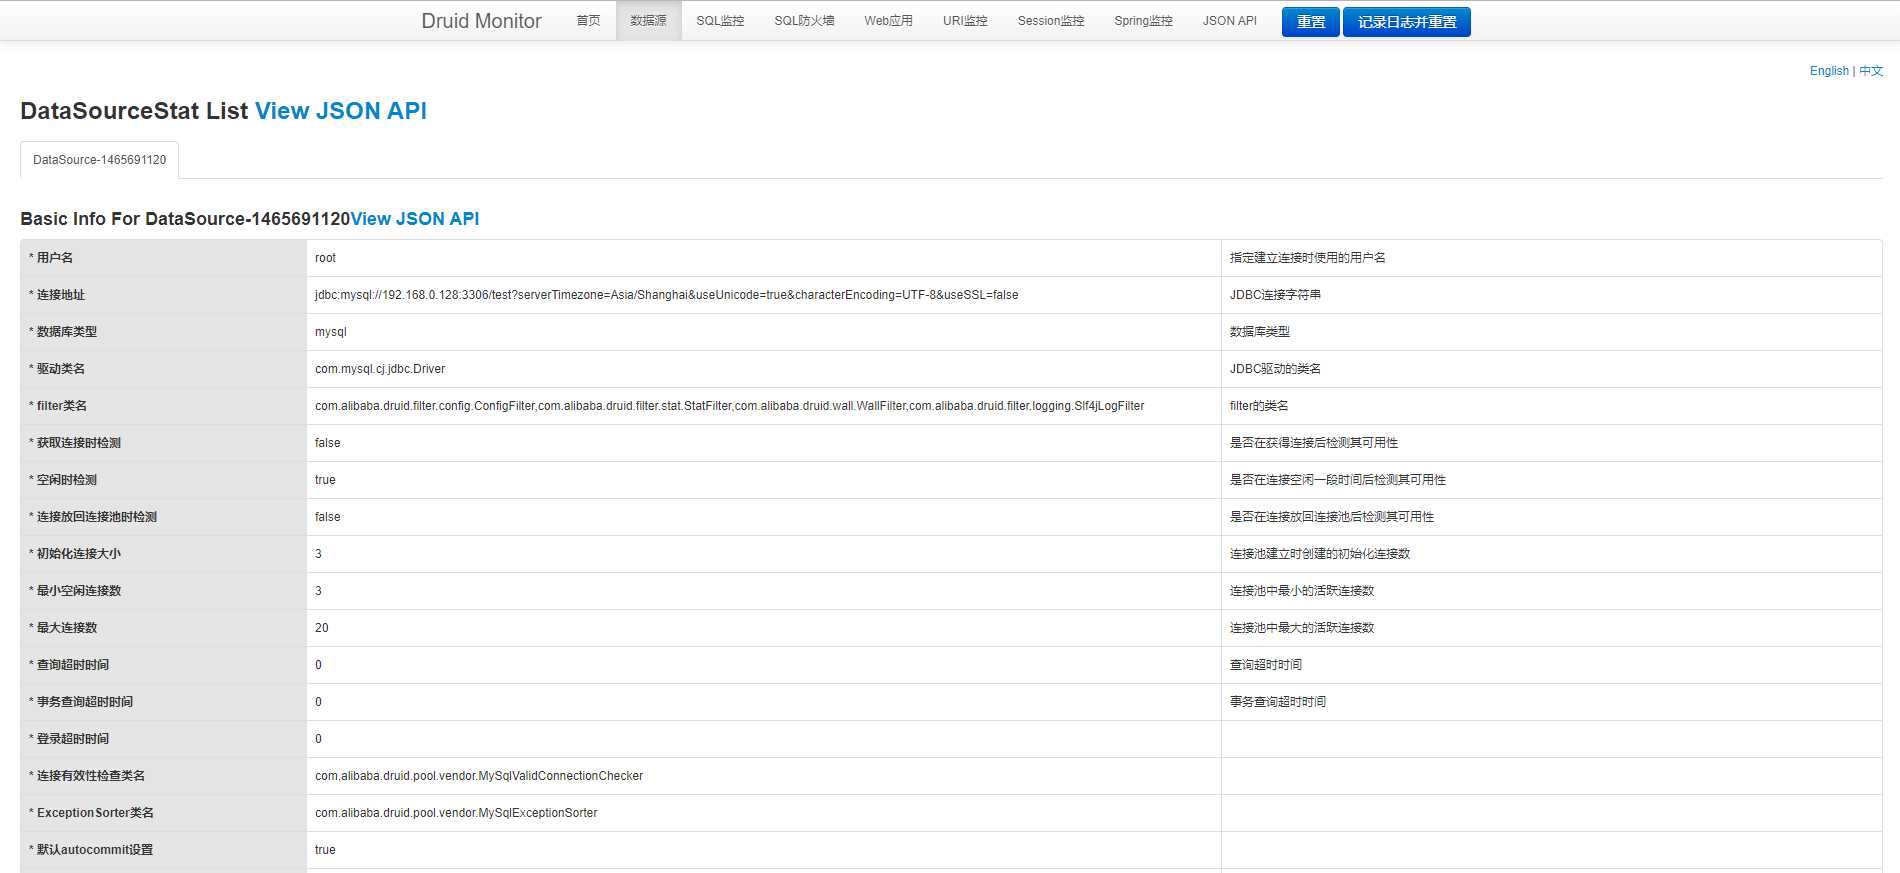Viewport: 1900px width, 873px height.
Task: Click the description JDBC驱动的类名
Action: click(1275, 369)
